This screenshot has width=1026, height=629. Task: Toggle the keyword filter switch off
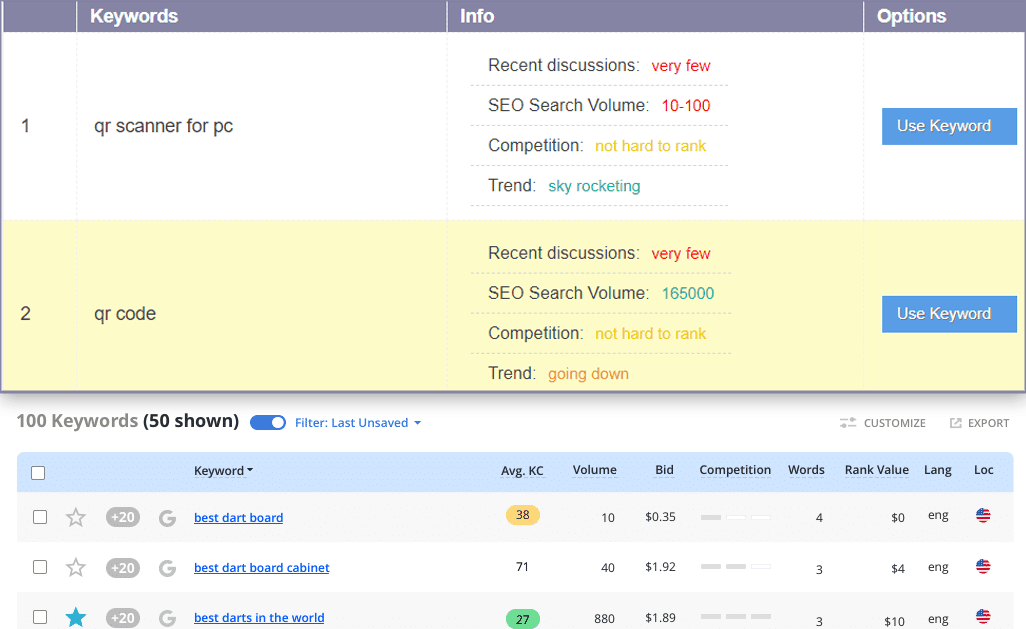[268, 423]
